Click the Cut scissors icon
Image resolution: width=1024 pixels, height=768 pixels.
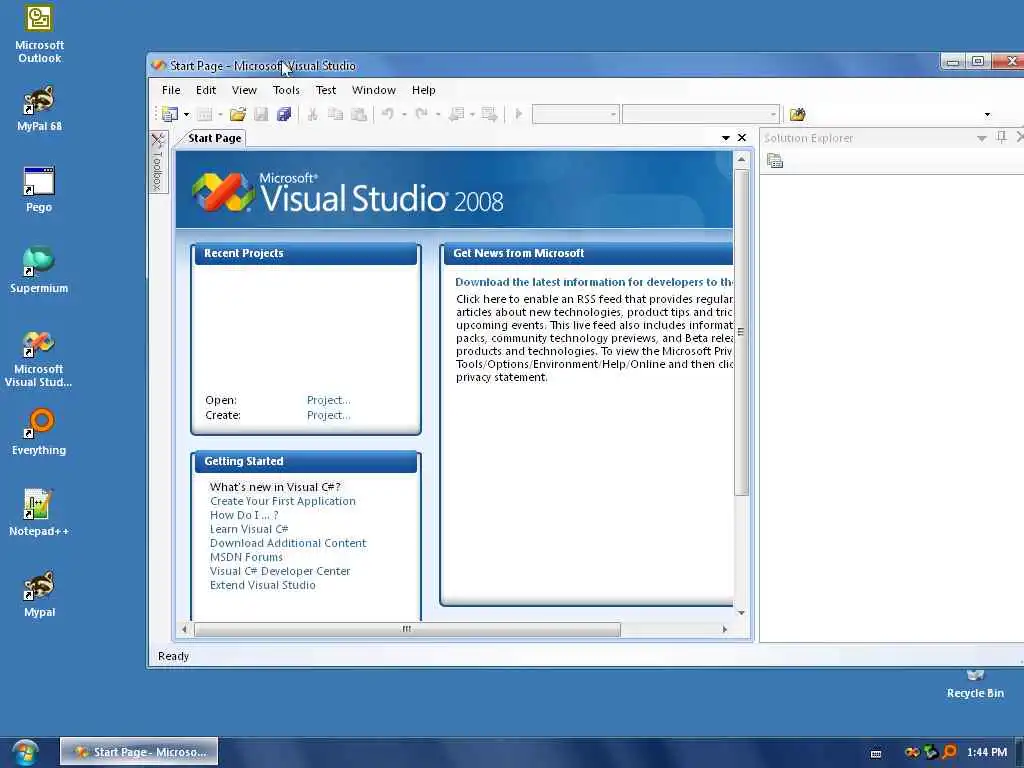[313, 114]
